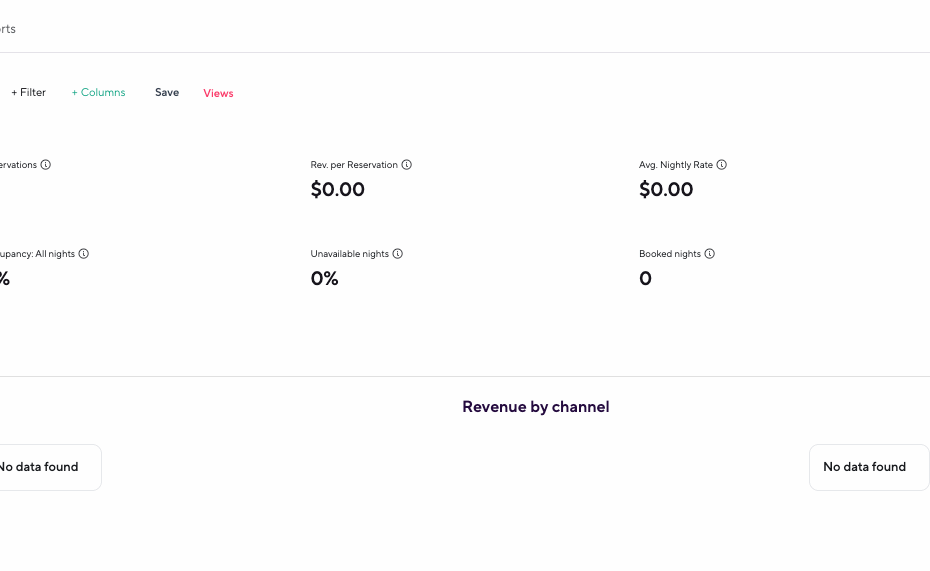Click the Booked nights value 0
This screenshot has height=571, width=930.
pos(645,279)
